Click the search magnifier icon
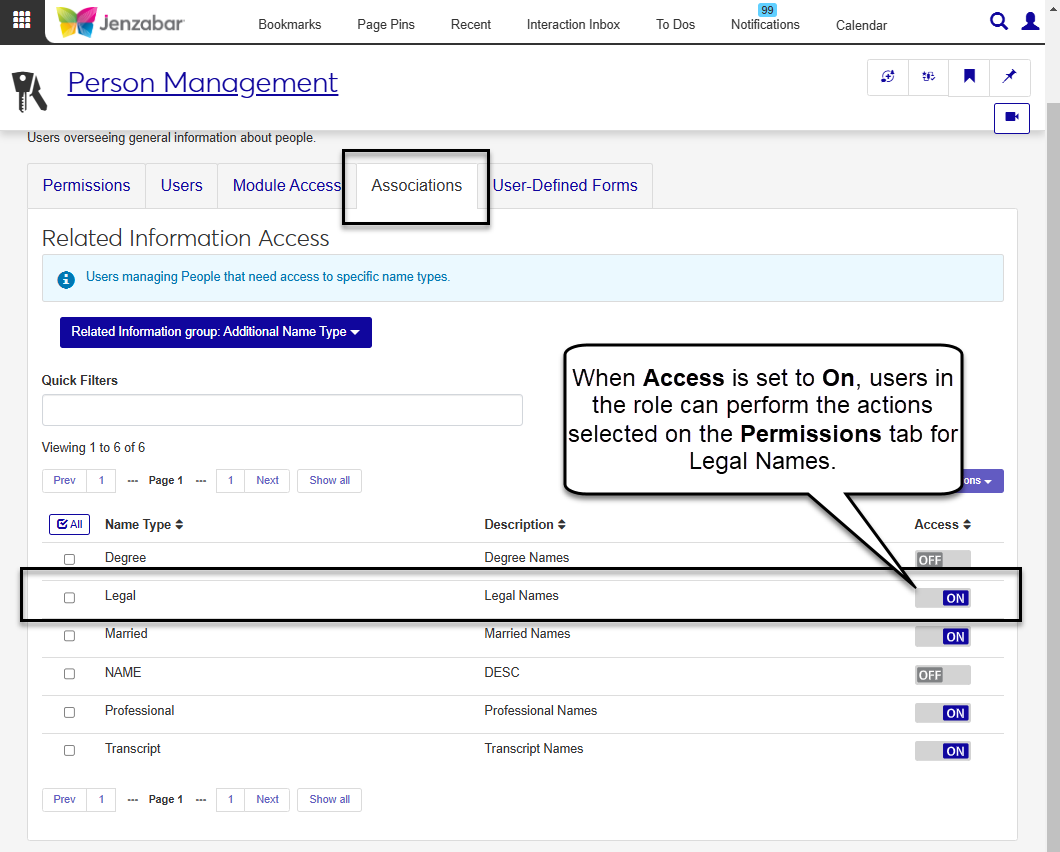This screenshot has width=1060, height=852. pyautogui.click(x=998, y=22)
